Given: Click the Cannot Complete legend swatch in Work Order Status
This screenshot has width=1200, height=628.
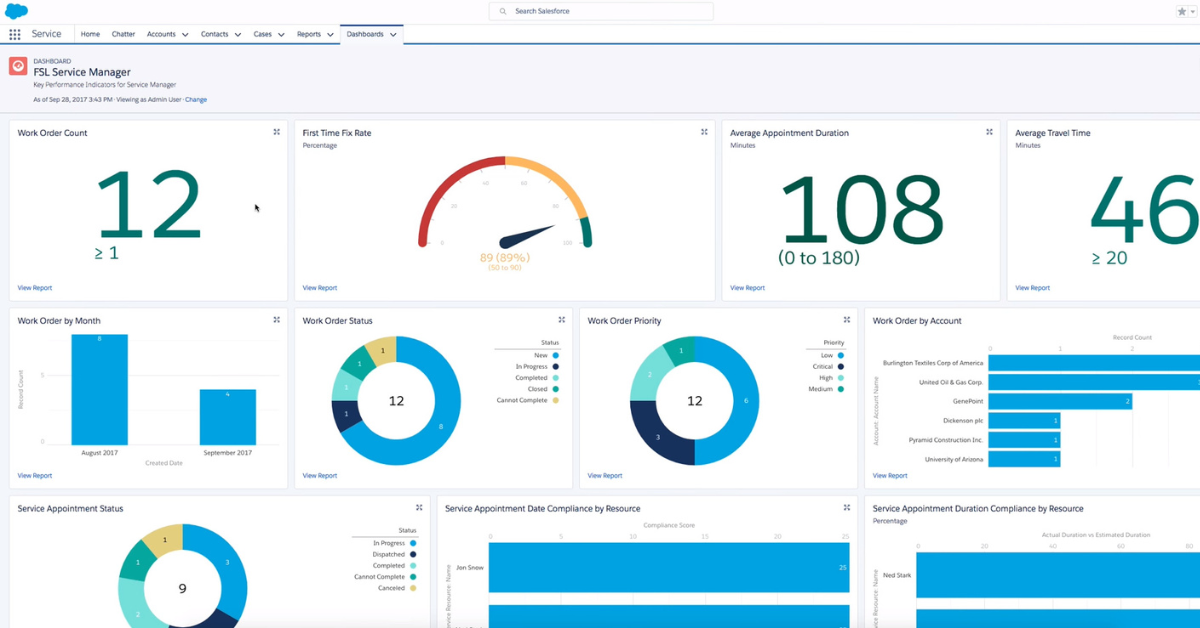Looking at the screenshot, I should click(x=555, y=400).
